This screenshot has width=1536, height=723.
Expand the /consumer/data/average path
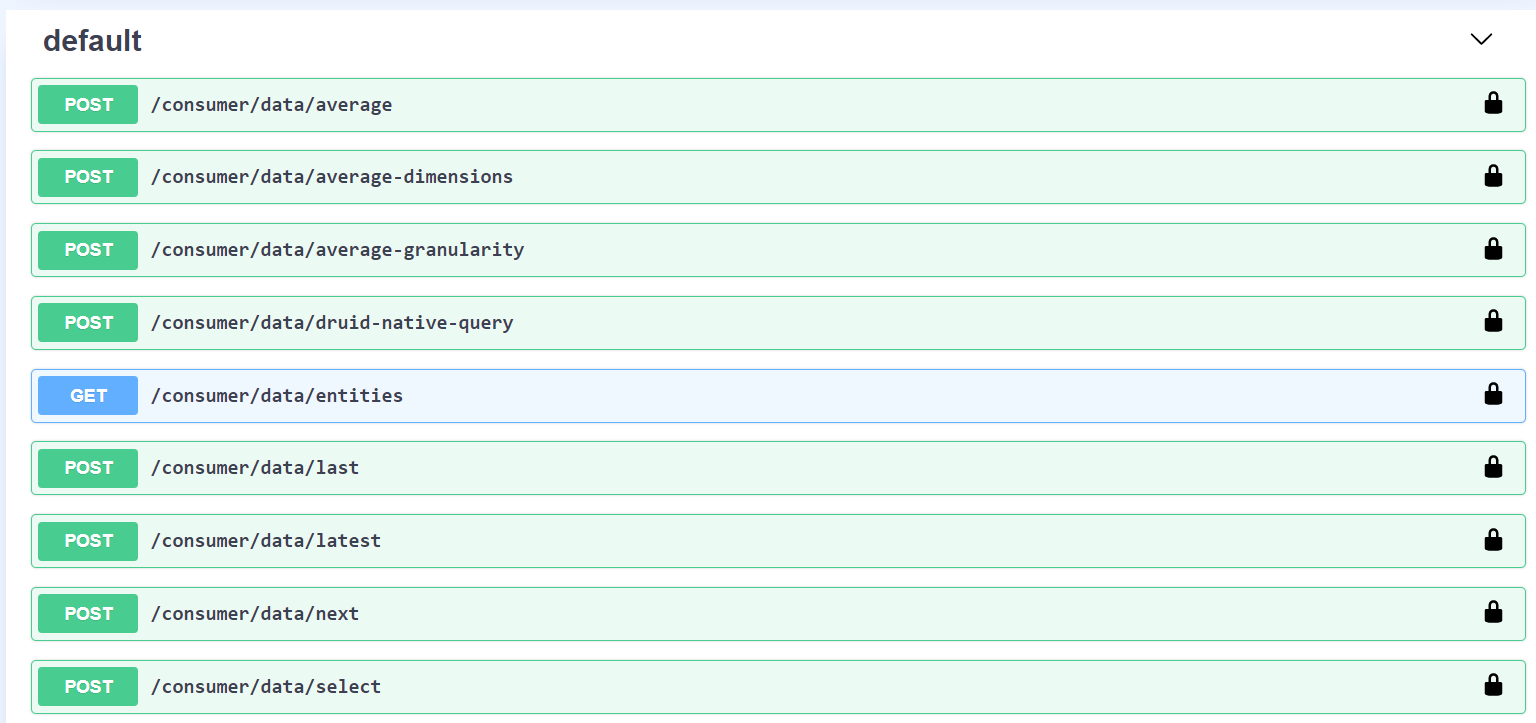tap(271, 105)
